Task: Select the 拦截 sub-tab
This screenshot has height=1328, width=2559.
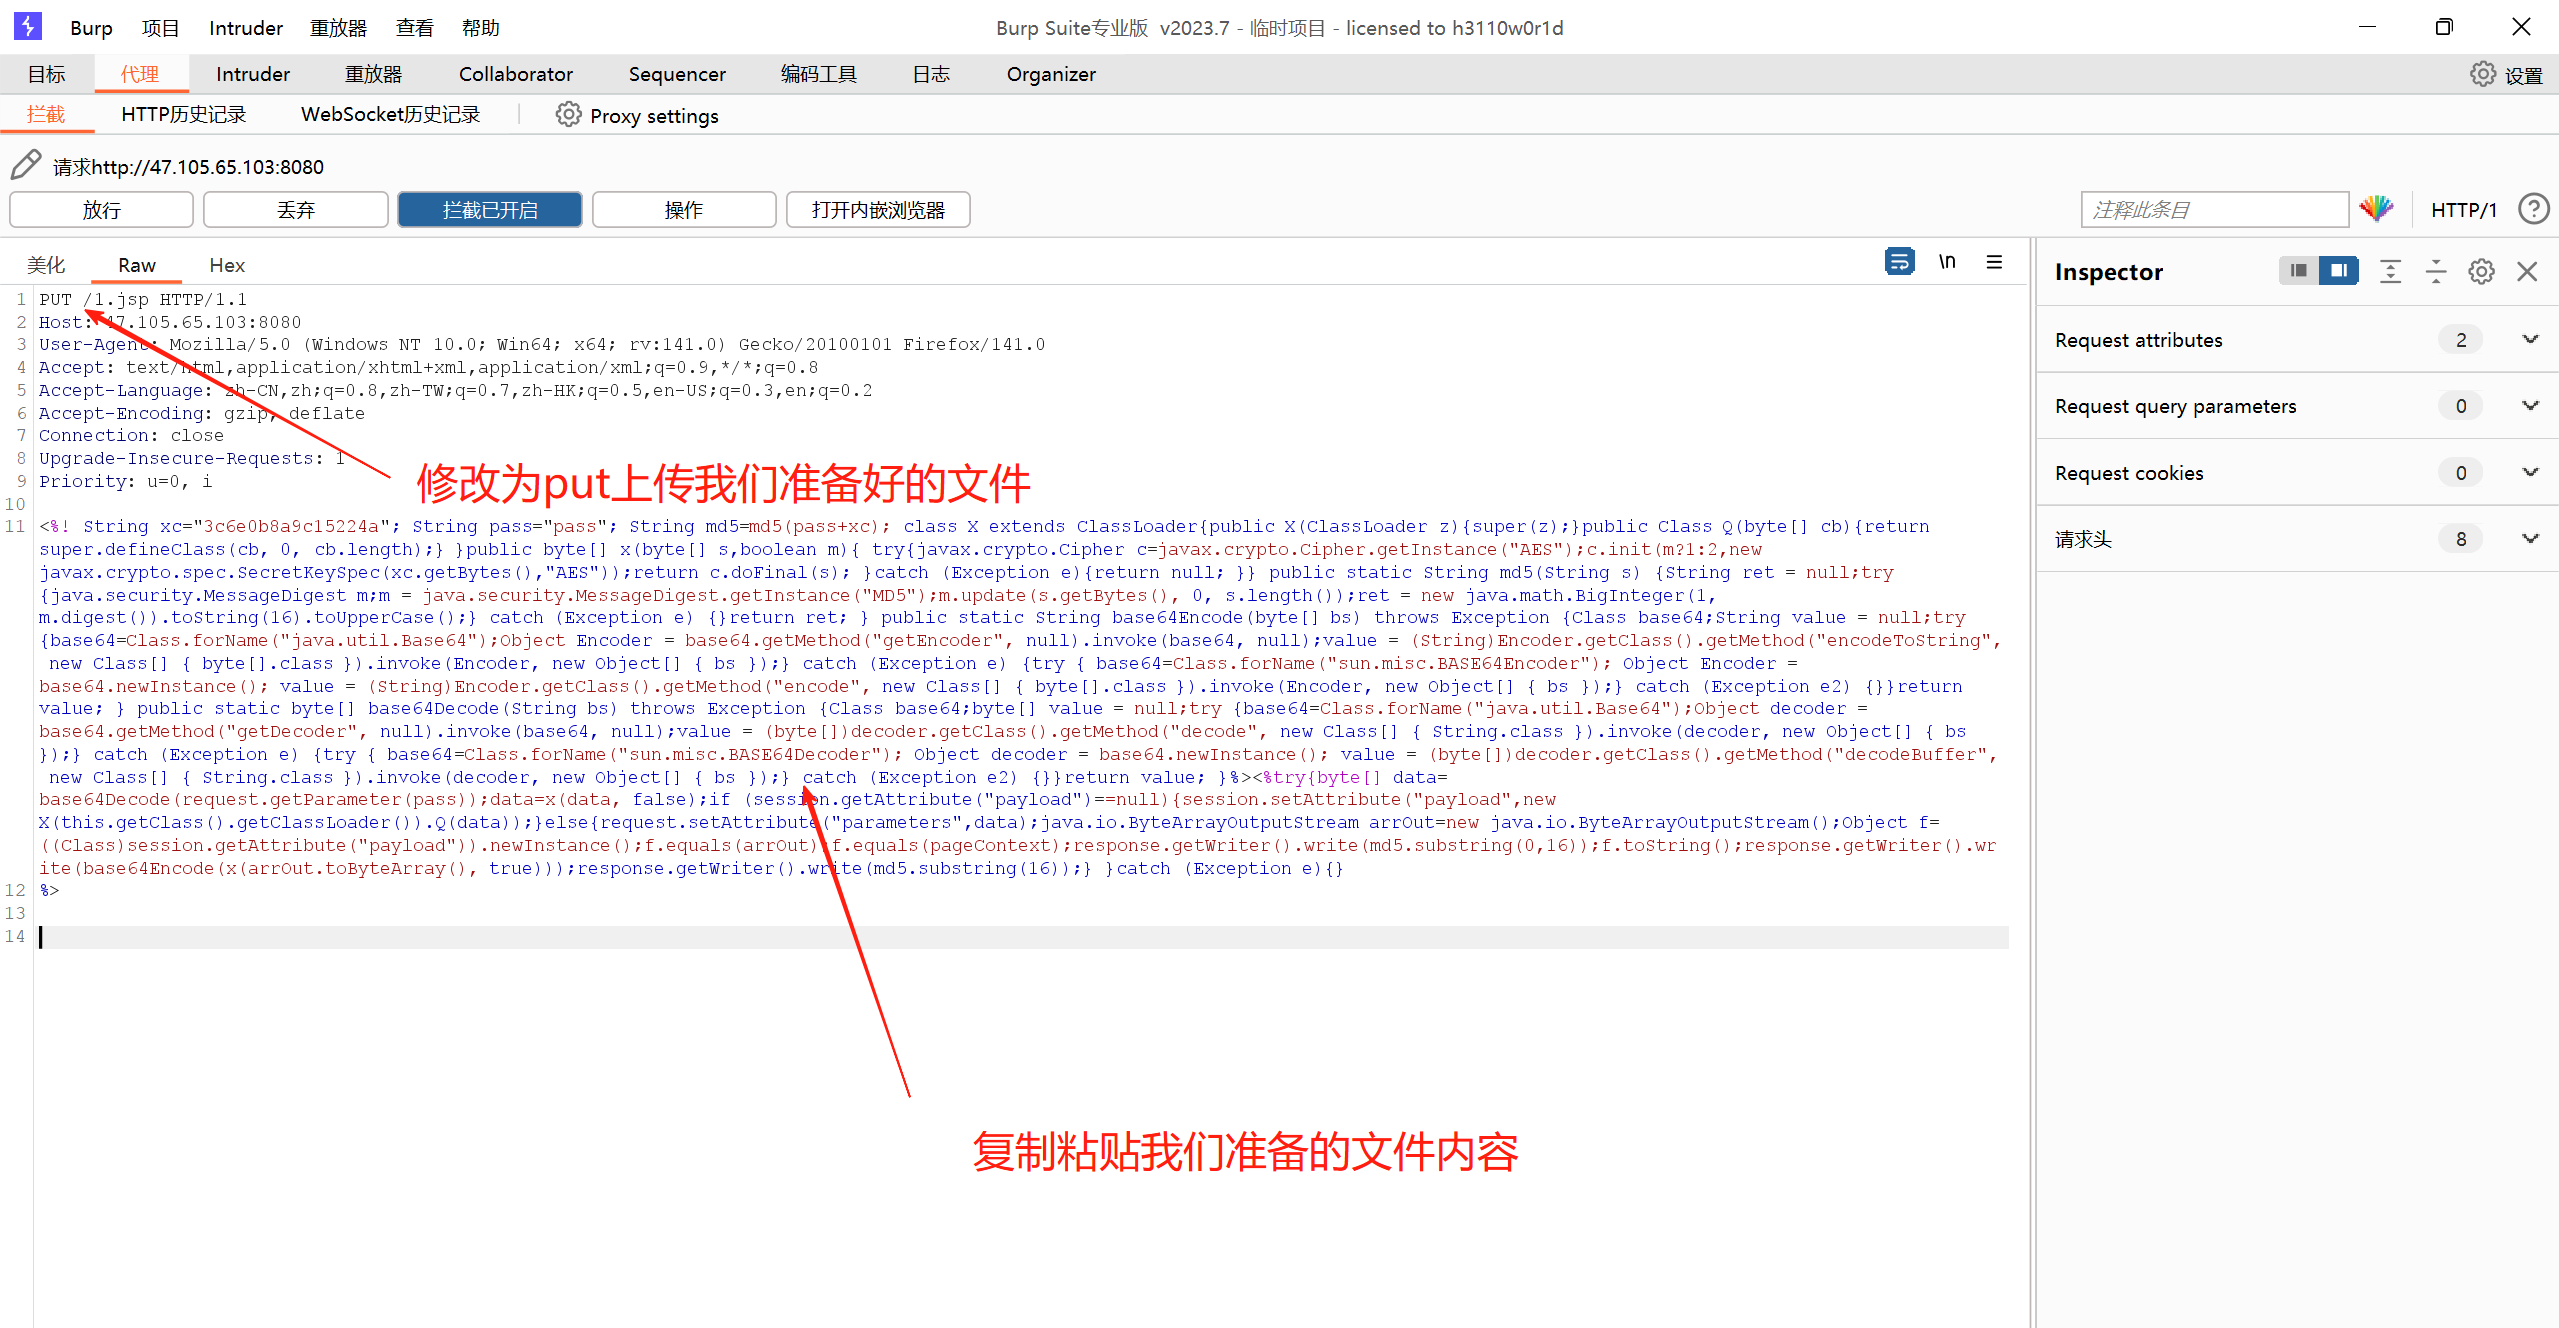Action: (x=46, y=115)
